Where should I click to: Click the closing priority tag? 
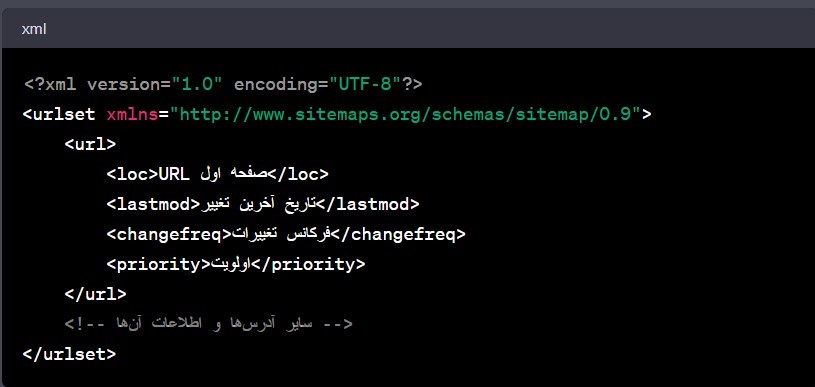[x=309, y=264]
